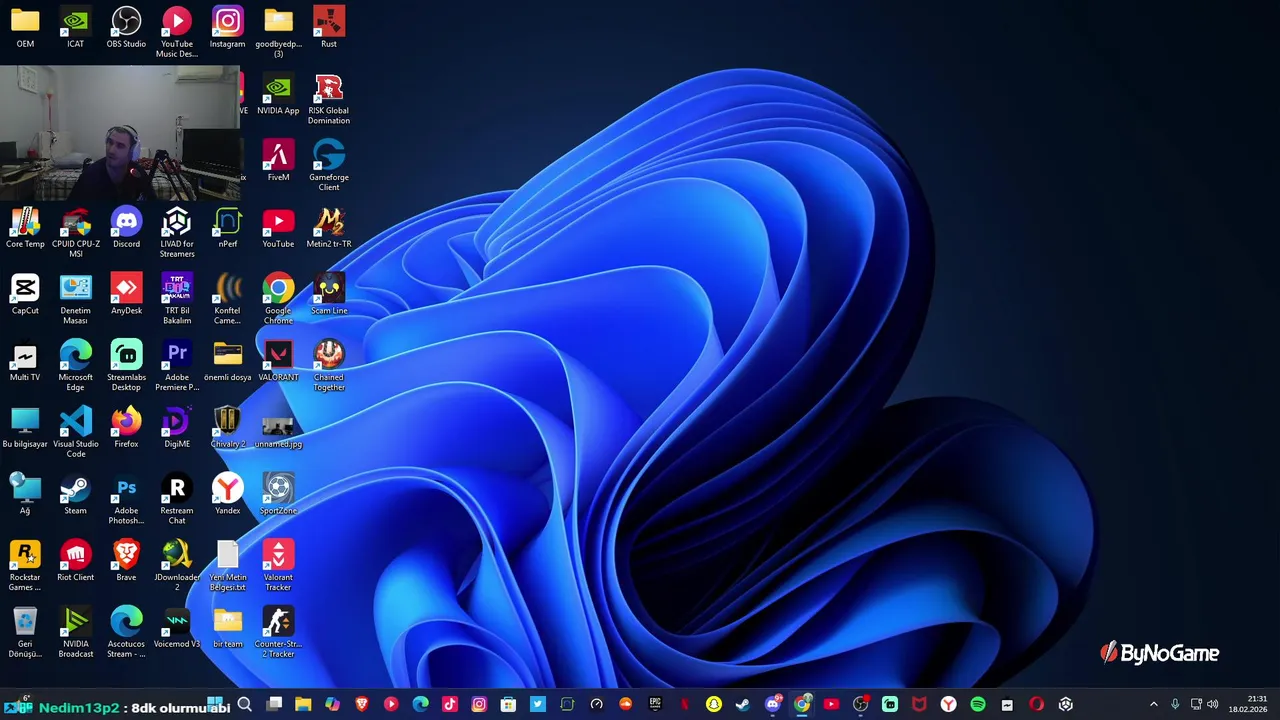Open the önemli dosya folder

point(228,361)
